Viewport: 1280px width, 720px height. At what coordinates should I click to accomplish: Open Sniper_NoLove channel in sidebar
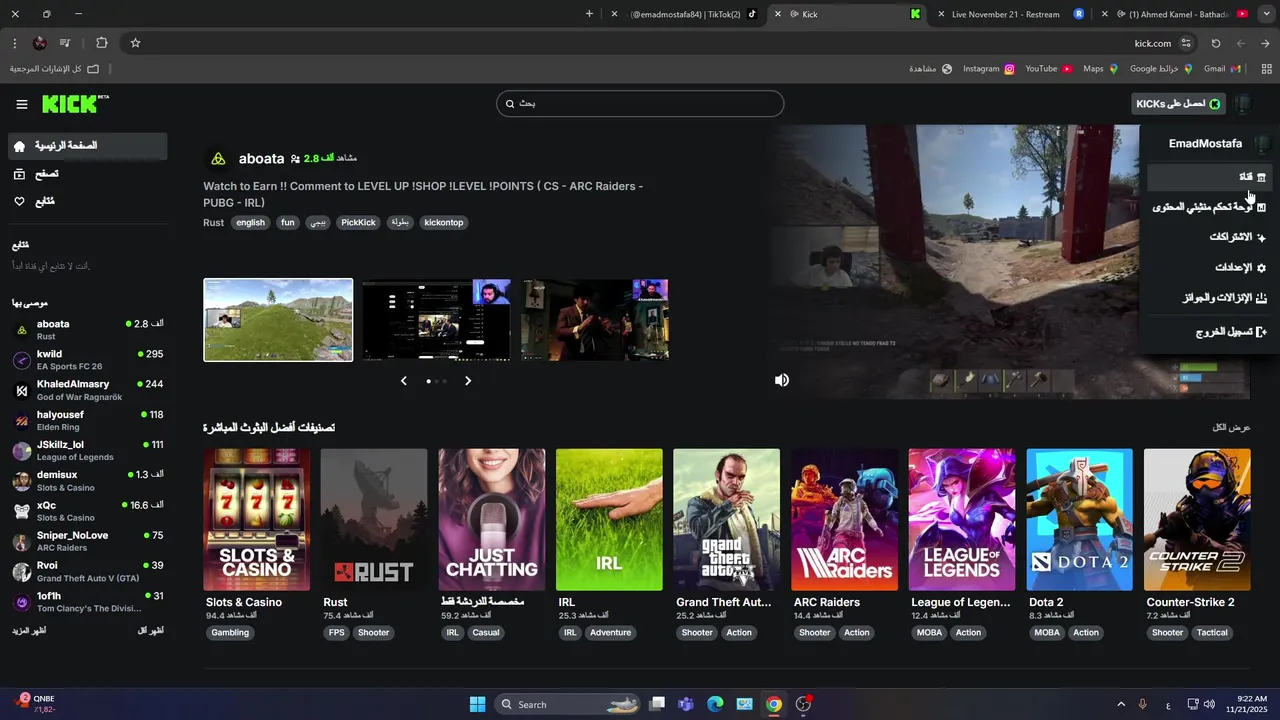(88, 541)
